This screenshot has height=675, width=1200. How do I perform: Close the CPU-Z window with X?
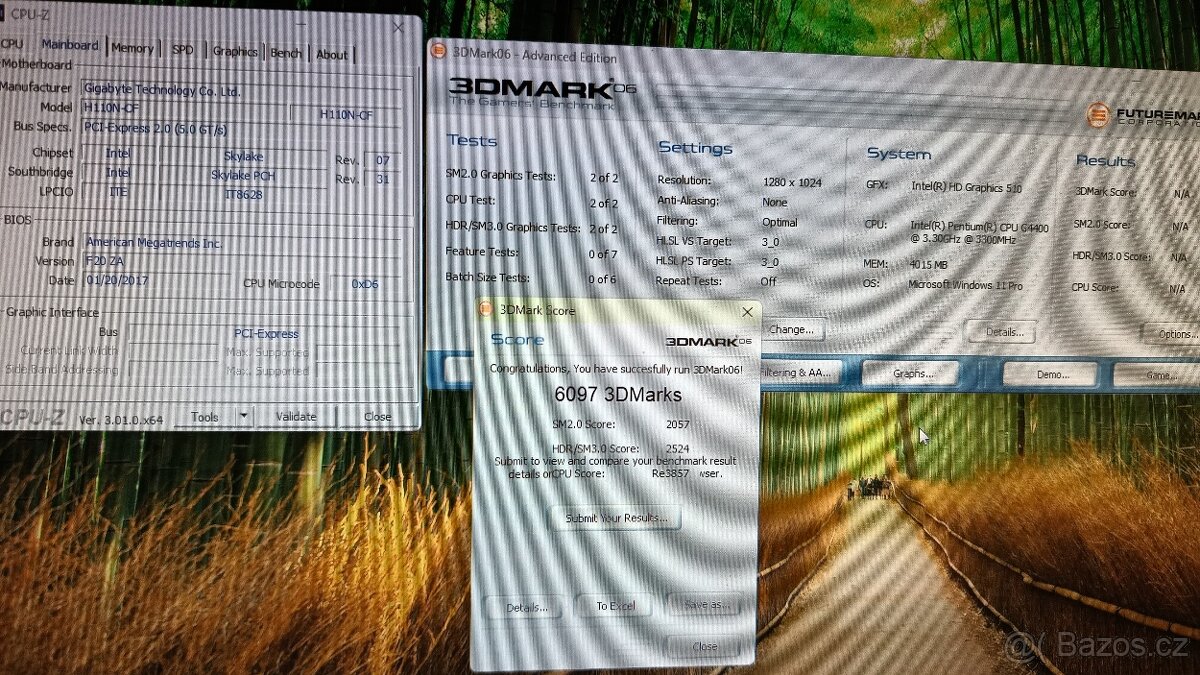[398, 28]
